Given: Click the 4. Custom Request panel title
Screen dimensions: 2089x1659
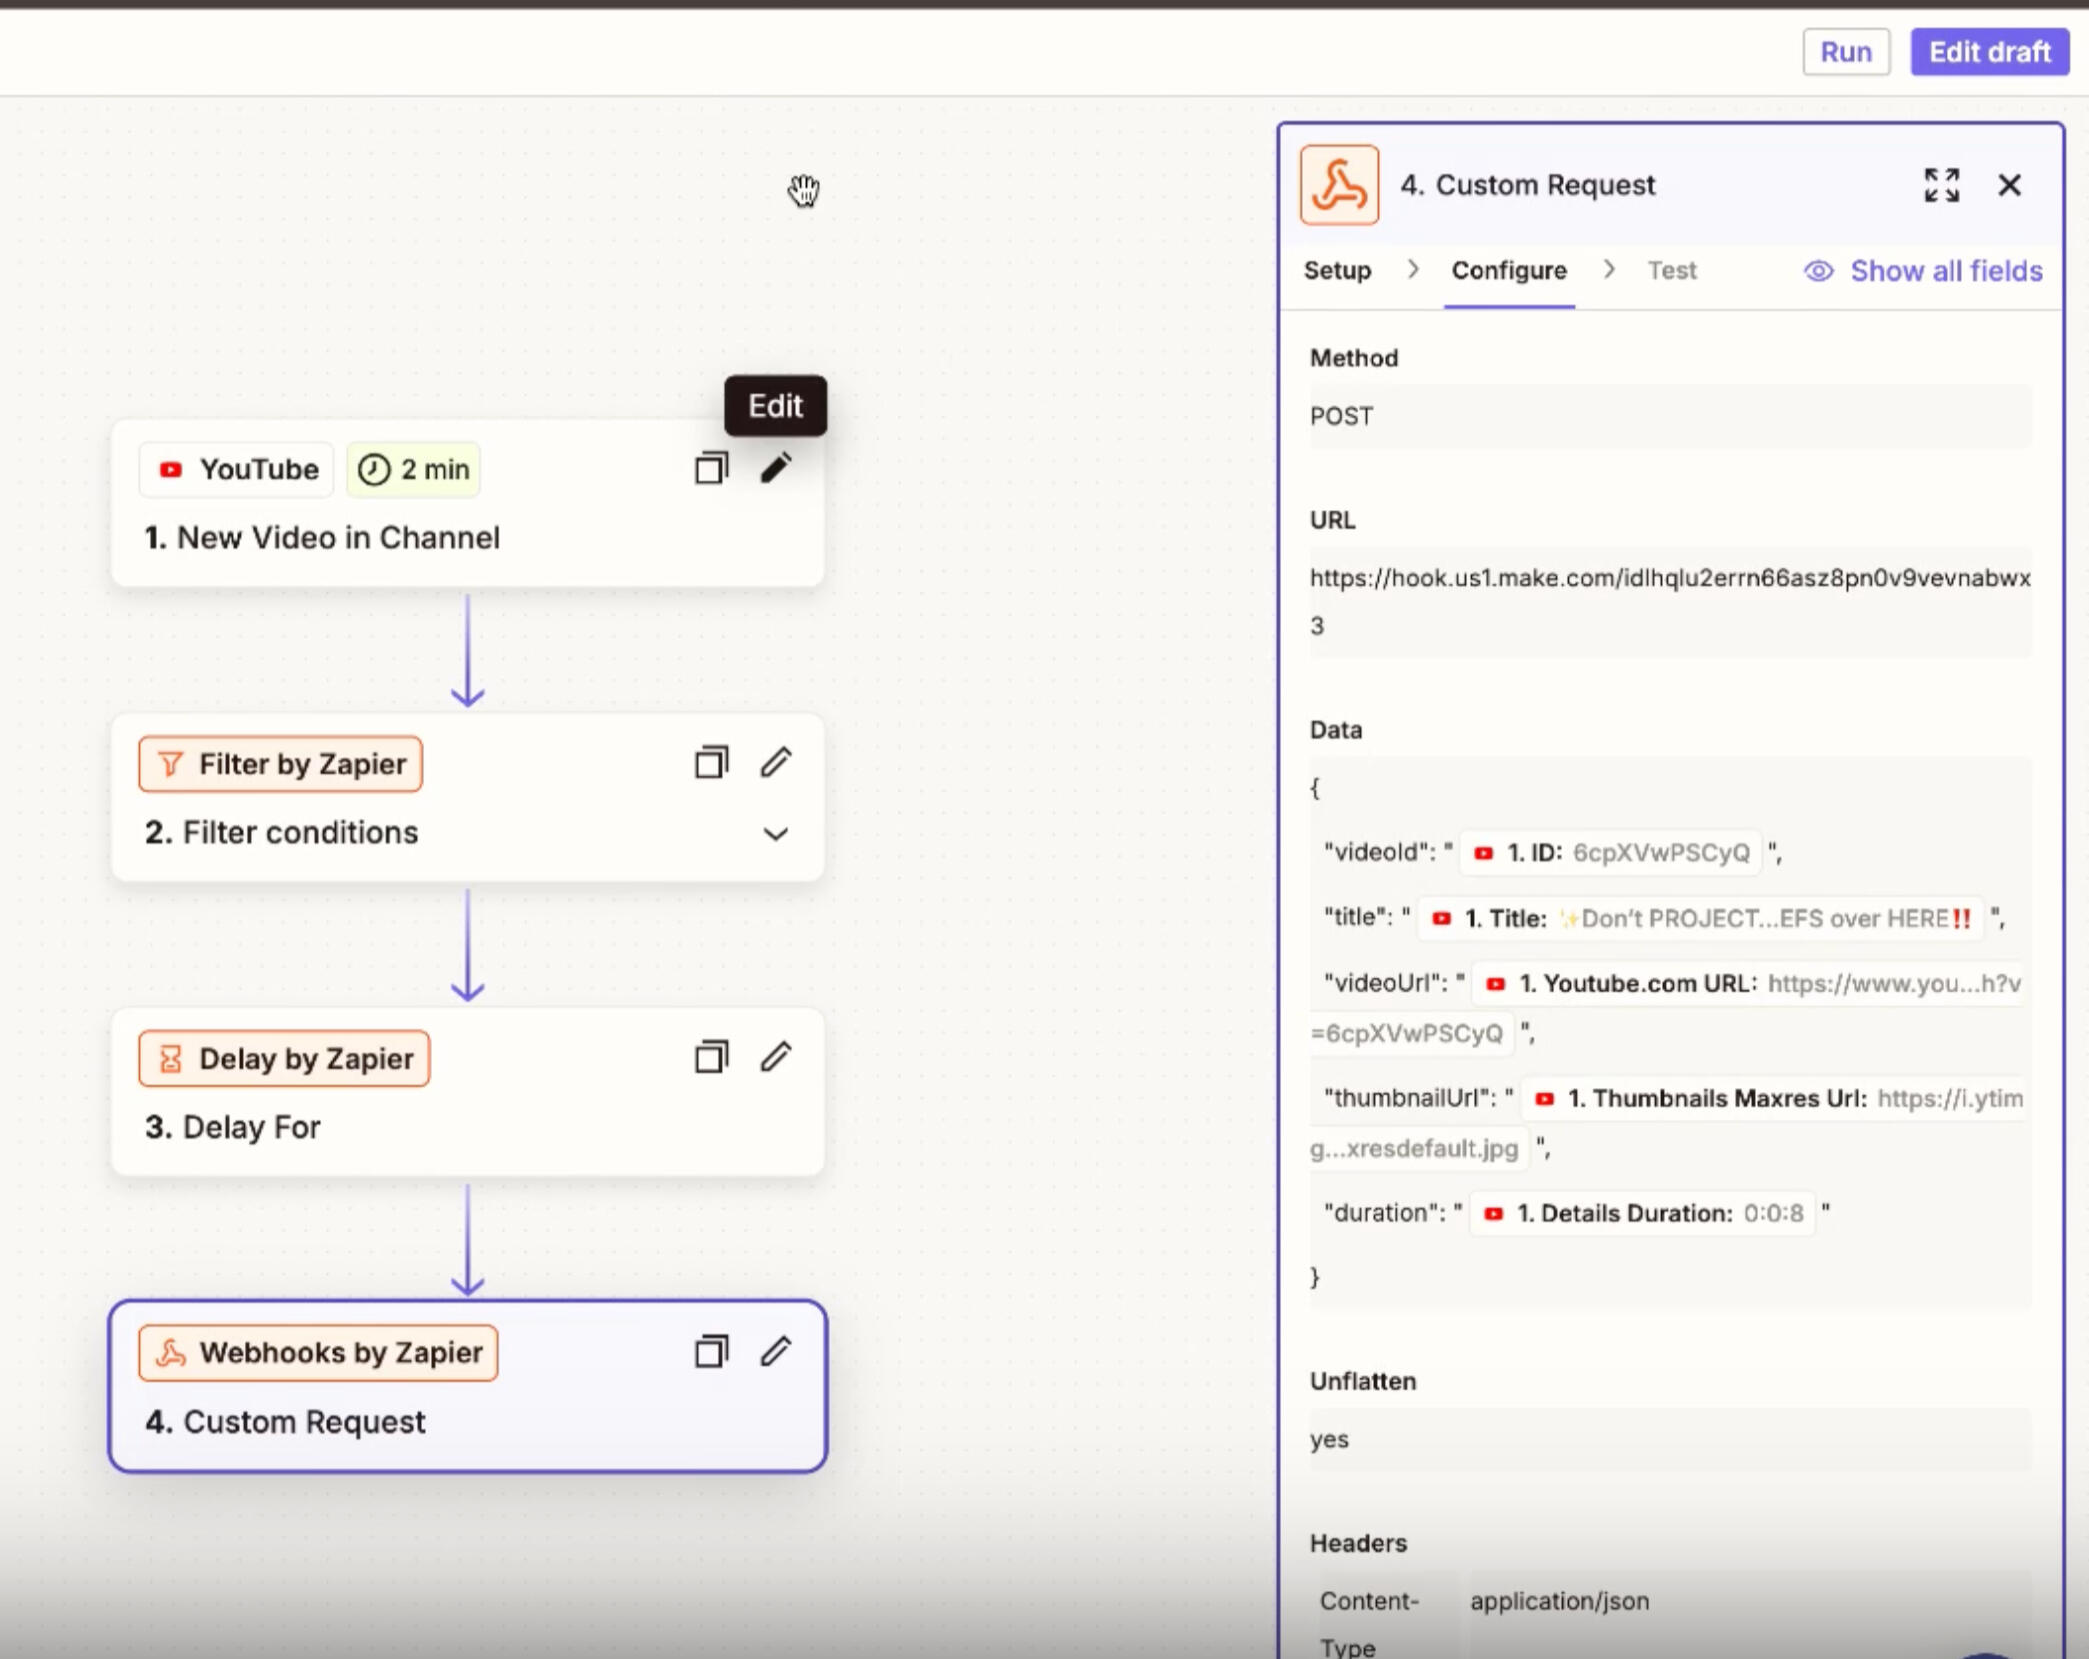Looking at the screenshot, I should point(1527,185).
